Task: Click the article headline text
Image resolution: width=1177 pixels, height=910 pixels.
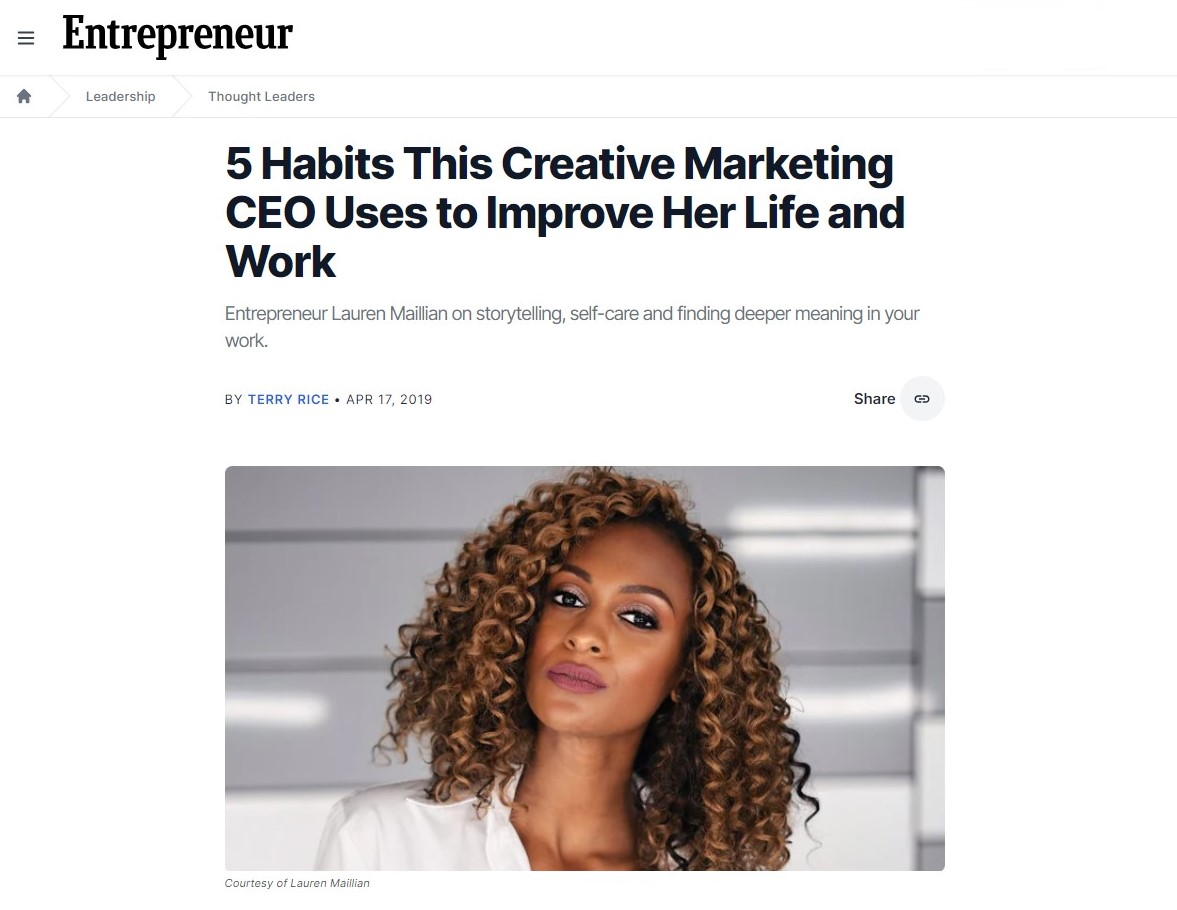Action: (x=565, y=212)
